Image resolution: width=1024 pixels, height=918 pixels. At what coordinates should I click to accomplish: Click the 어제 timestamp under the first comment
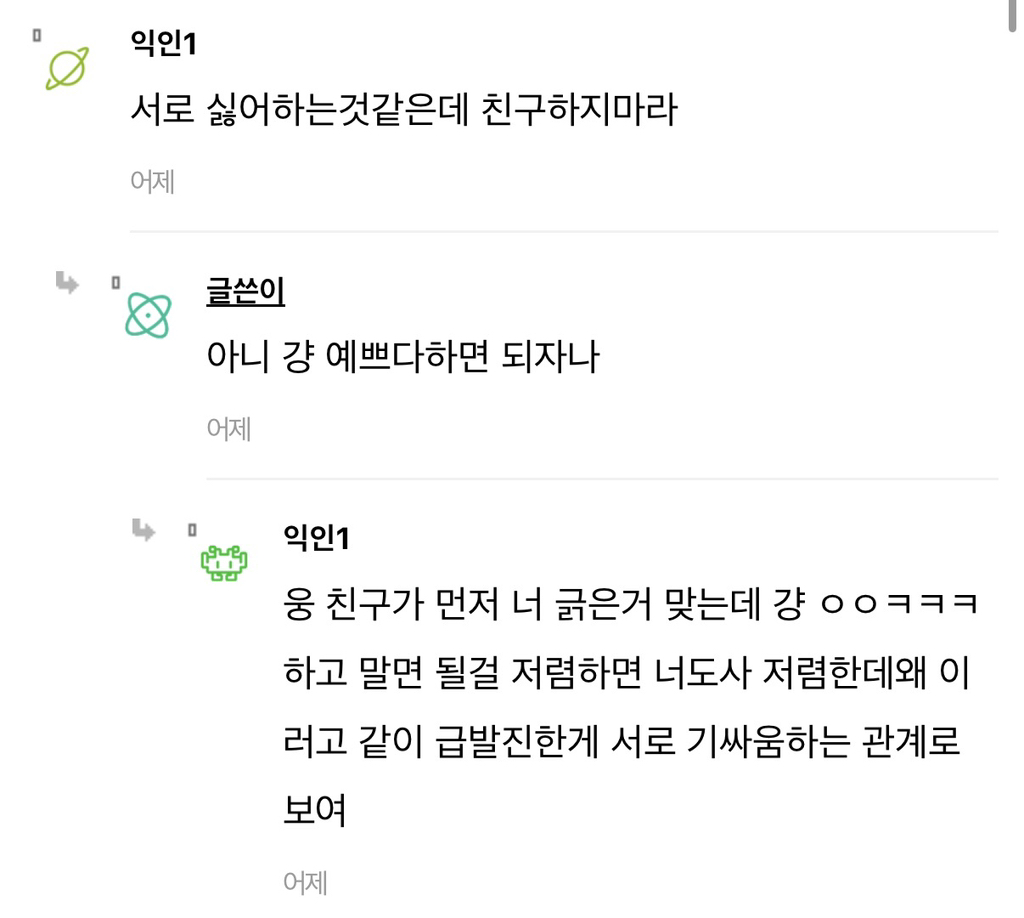(x=152, y=182)
